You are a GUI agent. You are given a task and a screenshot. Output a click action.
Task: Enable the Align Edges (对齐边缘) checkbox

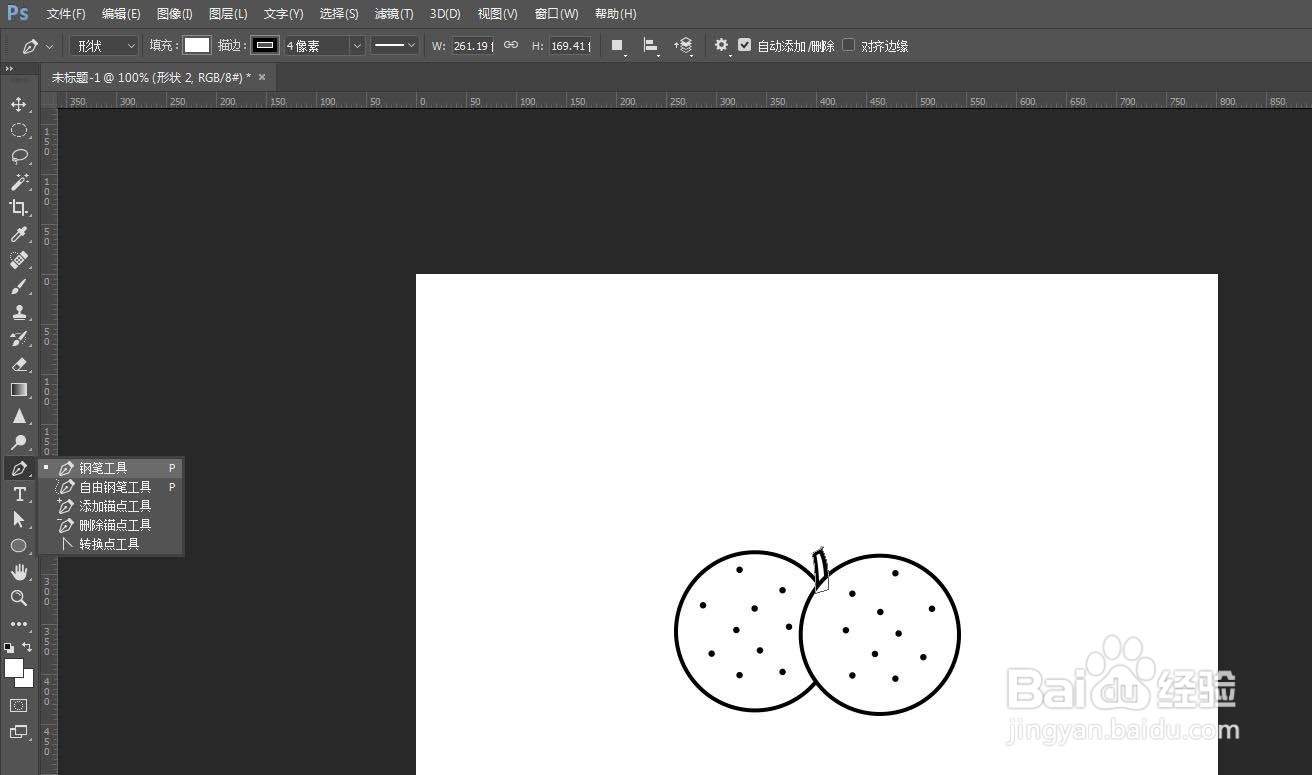point(849,45)
